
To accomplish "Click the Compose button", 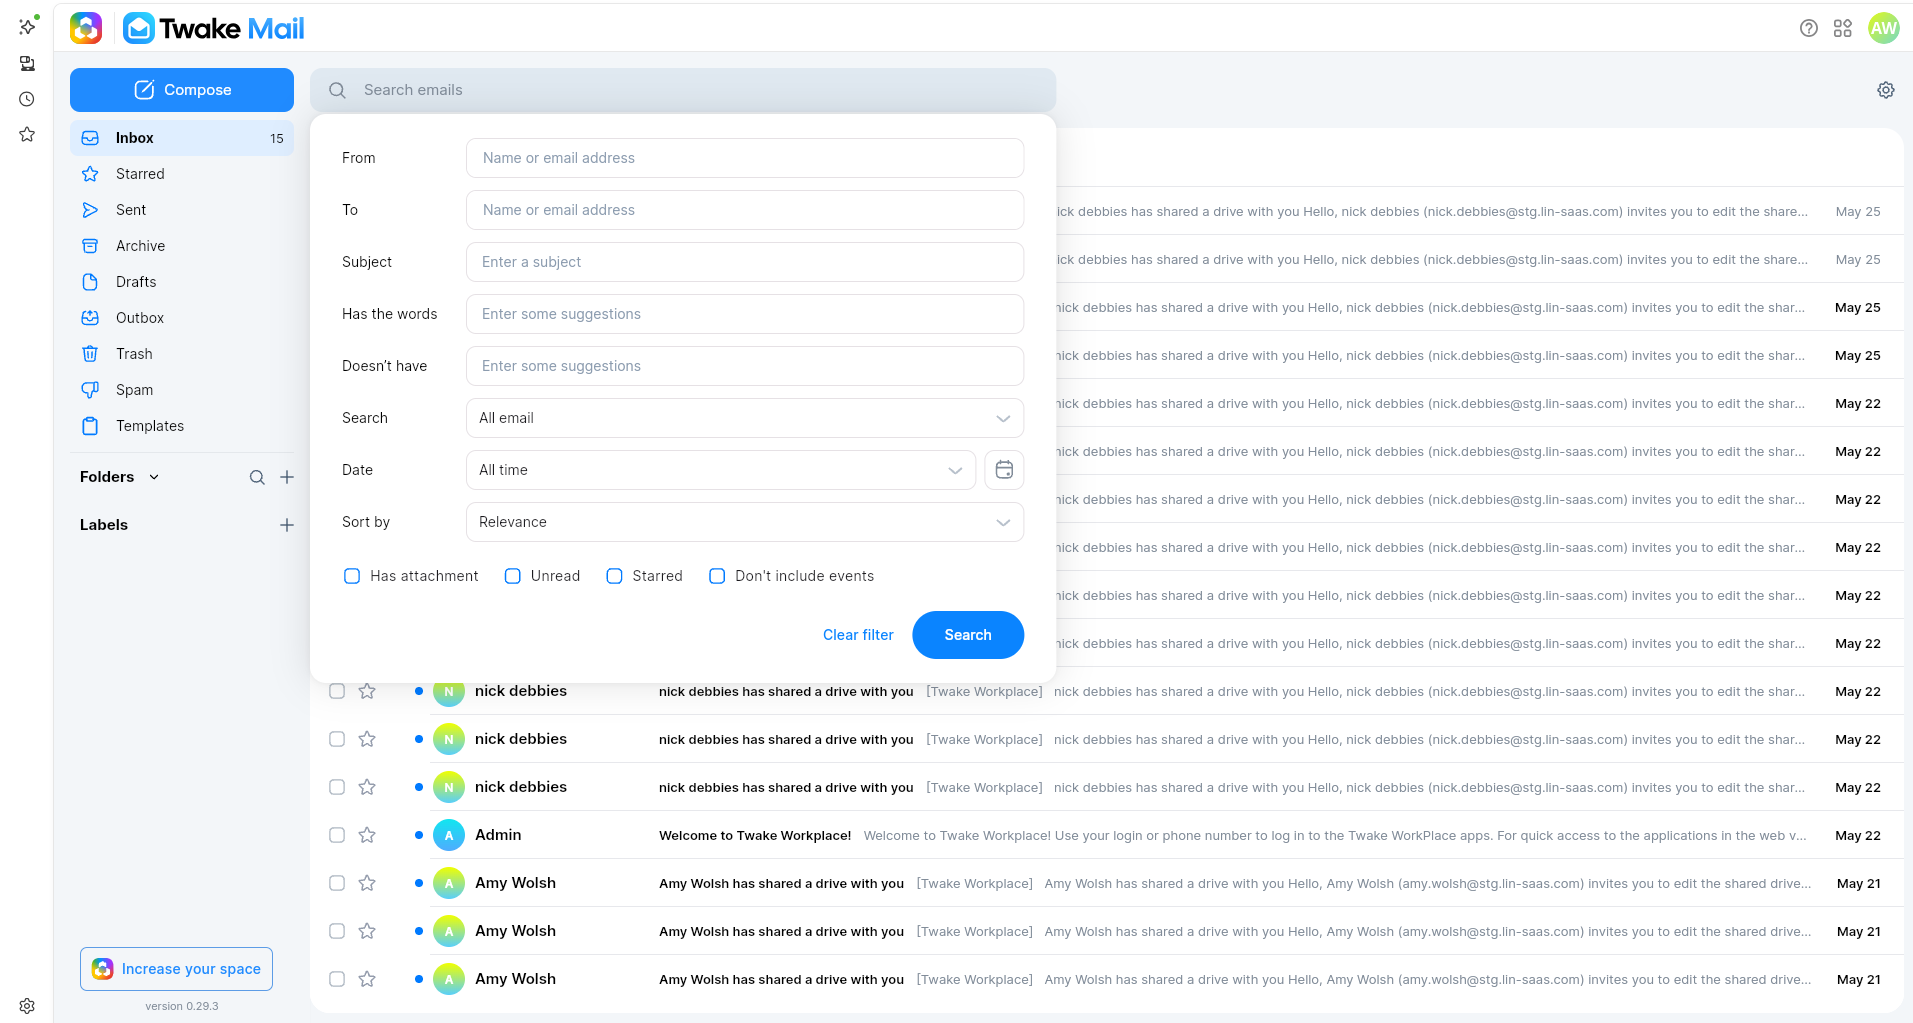I will (x=182, y=90).
